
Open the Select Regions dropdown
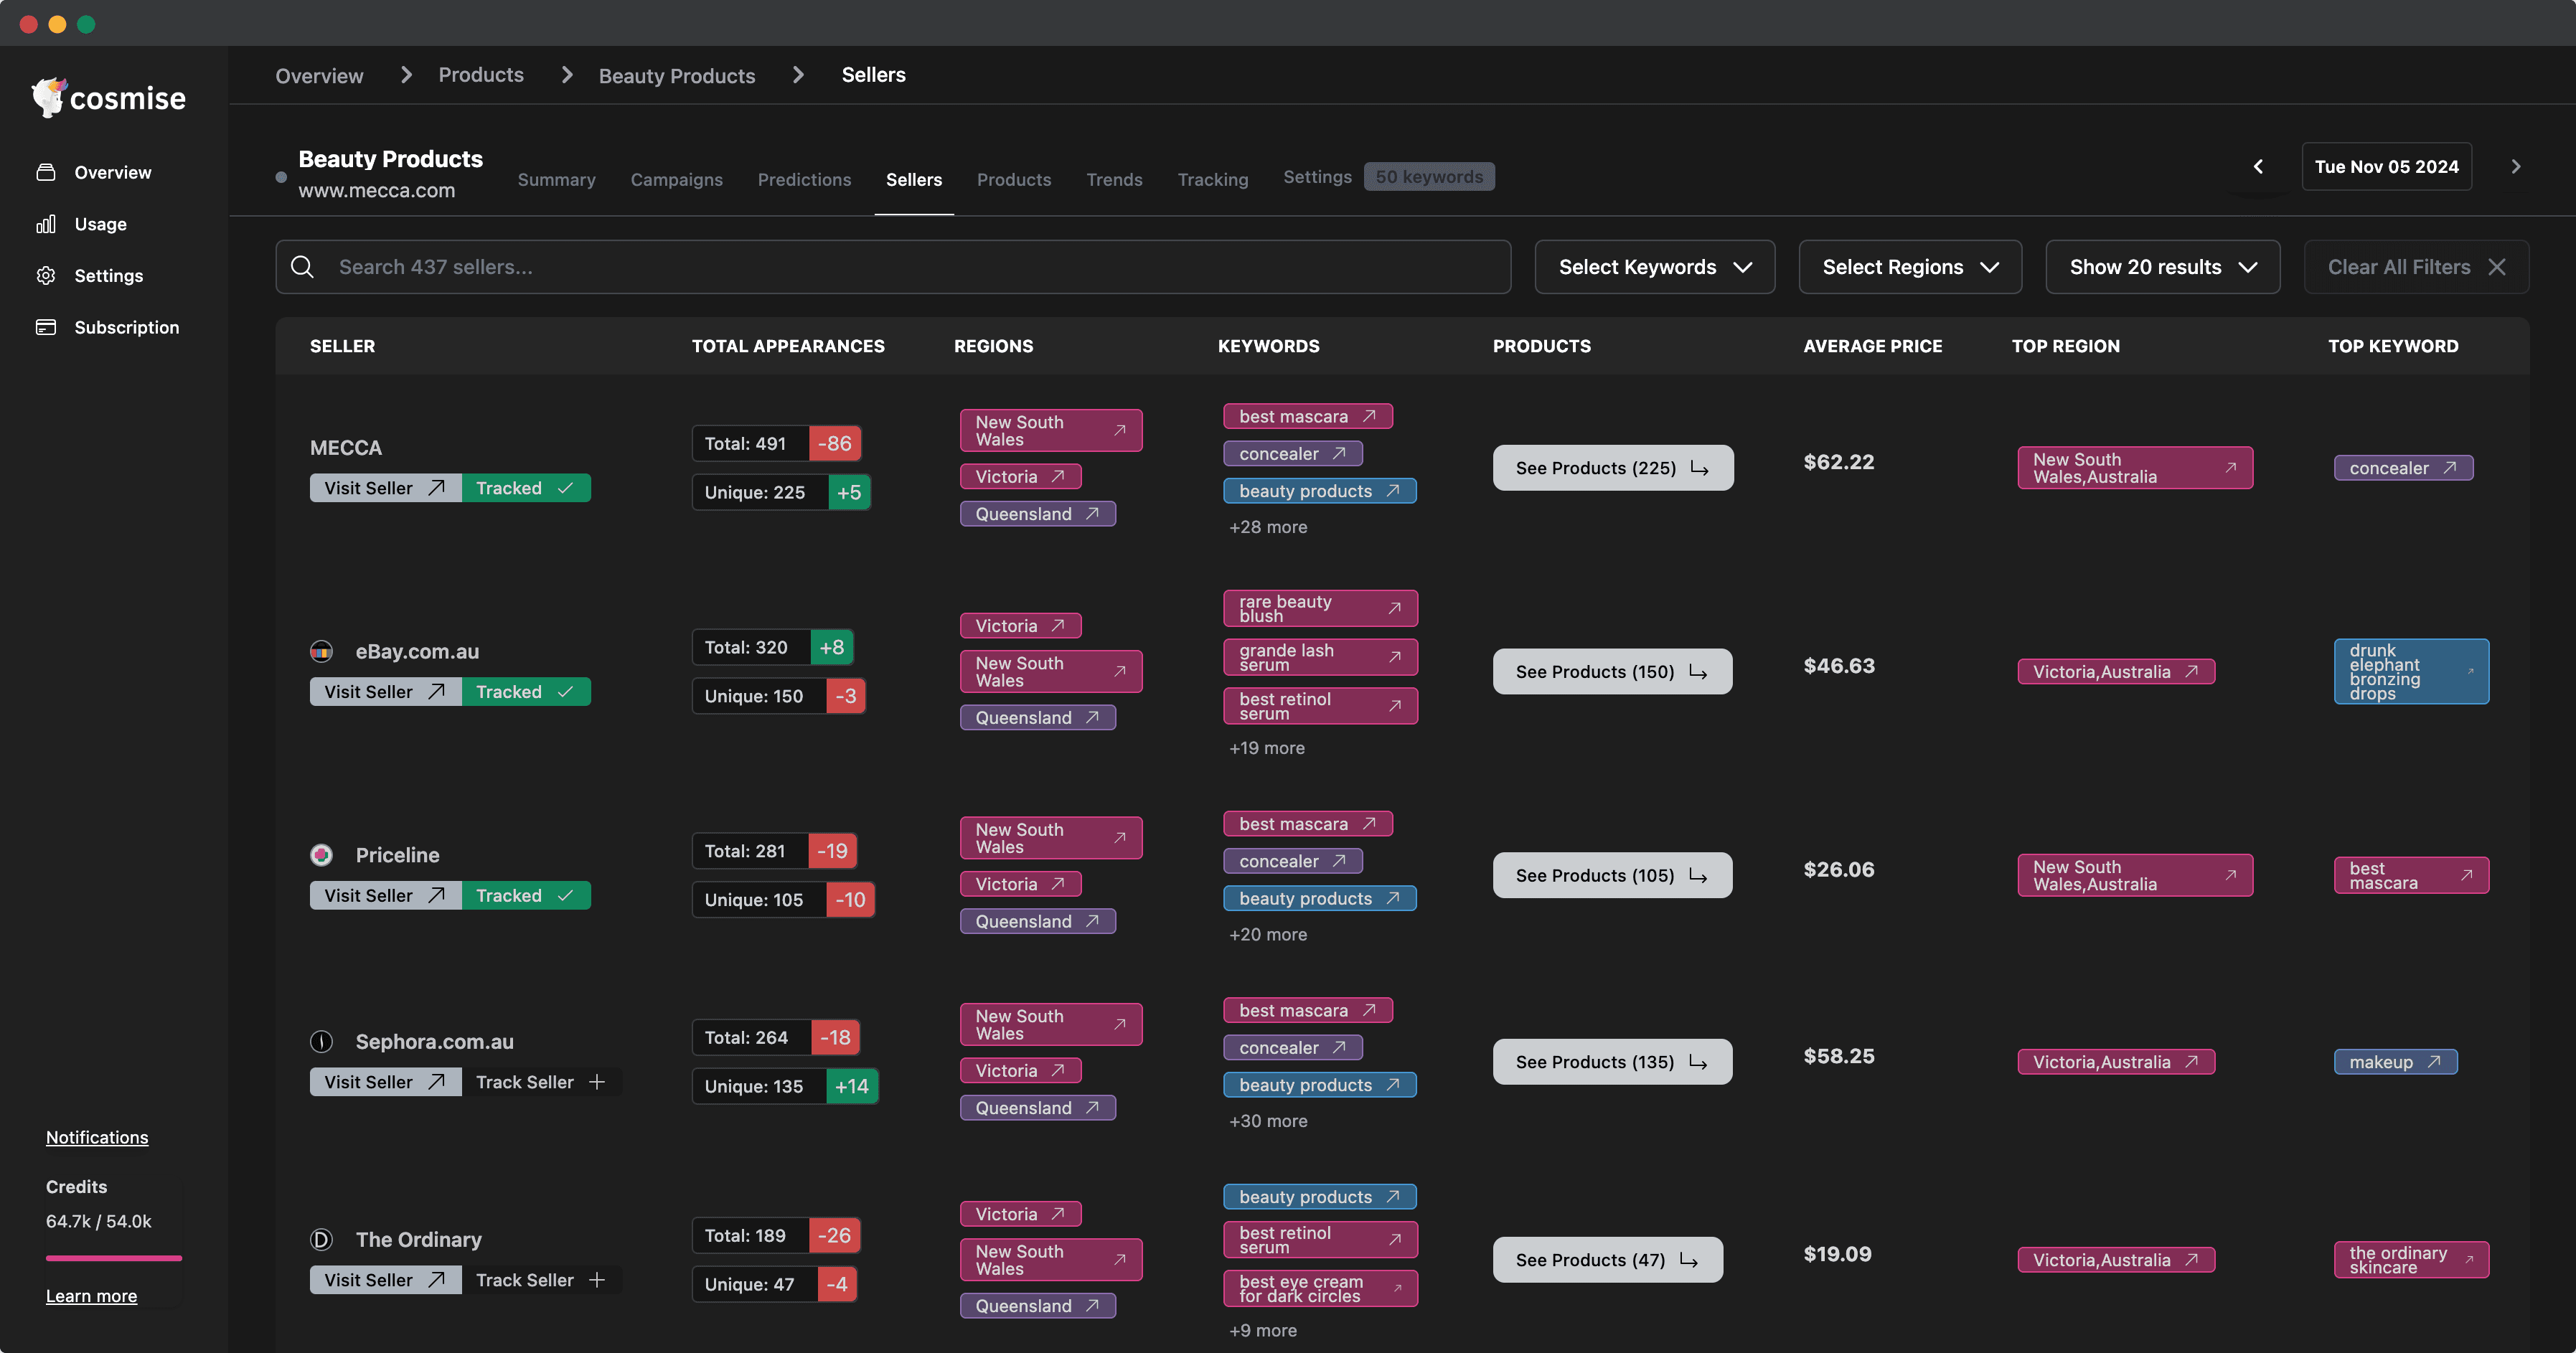click(1910, 266)
